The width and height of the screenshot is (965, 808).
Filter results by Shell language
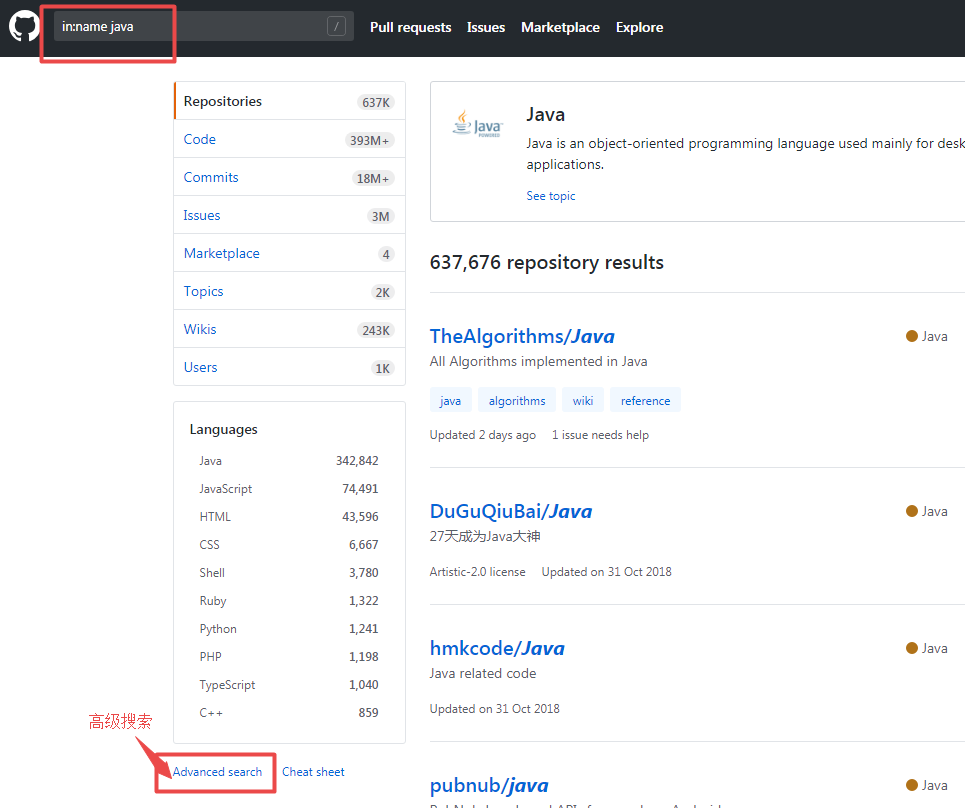(x=289, y=573)
